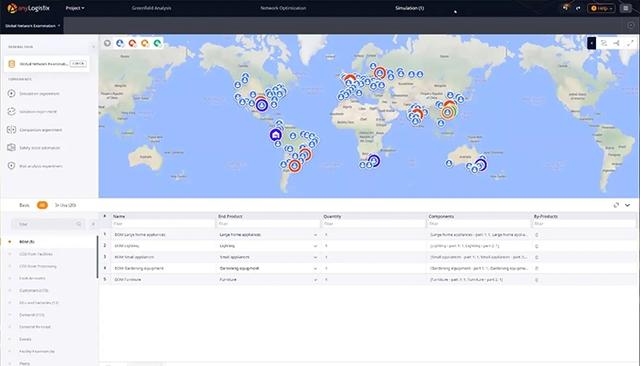640x366 pixels.
Task: Click the Global Network Examination scenario database icon
Action: [12, 64]
